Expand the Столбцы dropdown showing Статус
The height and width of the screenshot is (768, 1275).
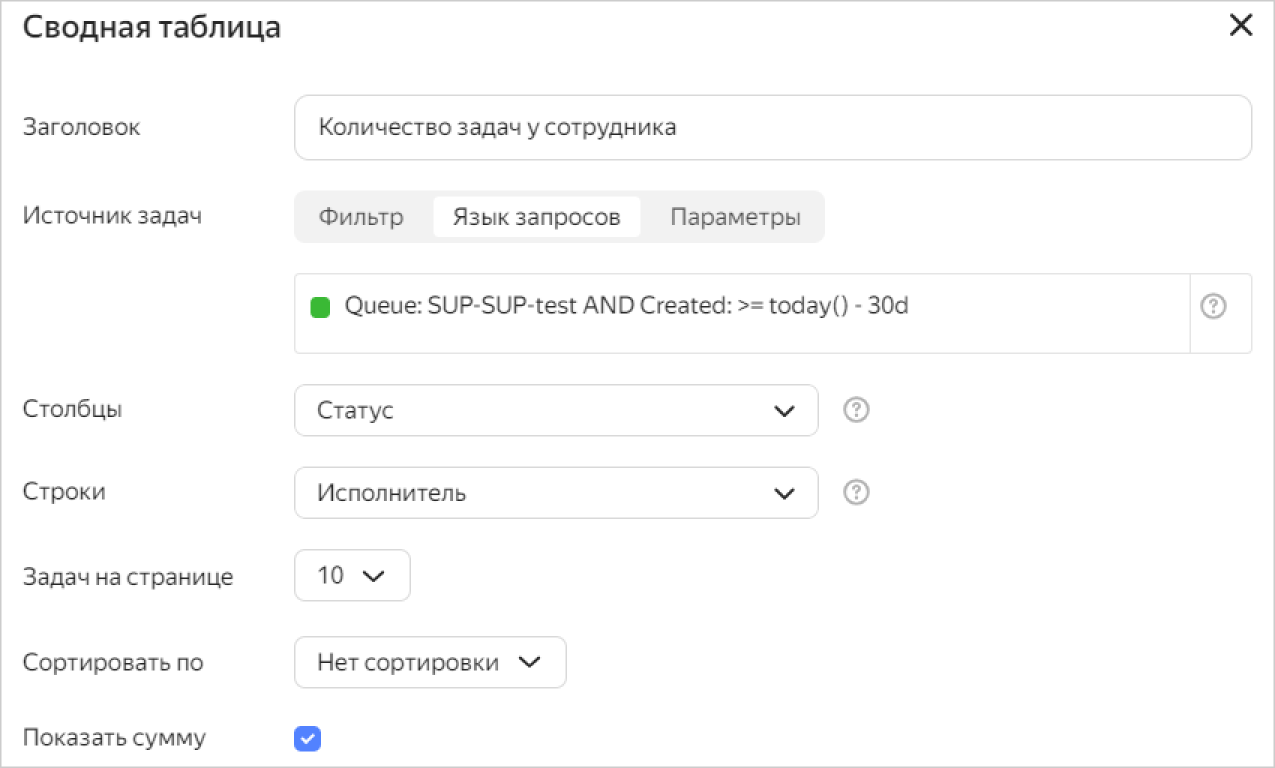click(556, 411)
